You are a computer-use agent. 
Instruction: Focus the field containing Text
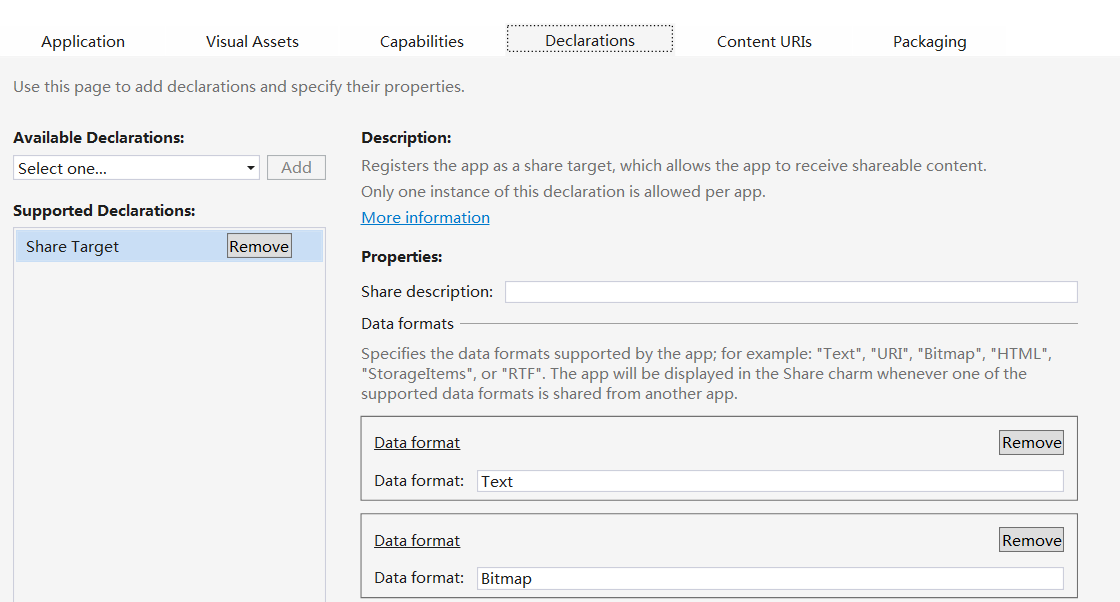coord(770,481)
